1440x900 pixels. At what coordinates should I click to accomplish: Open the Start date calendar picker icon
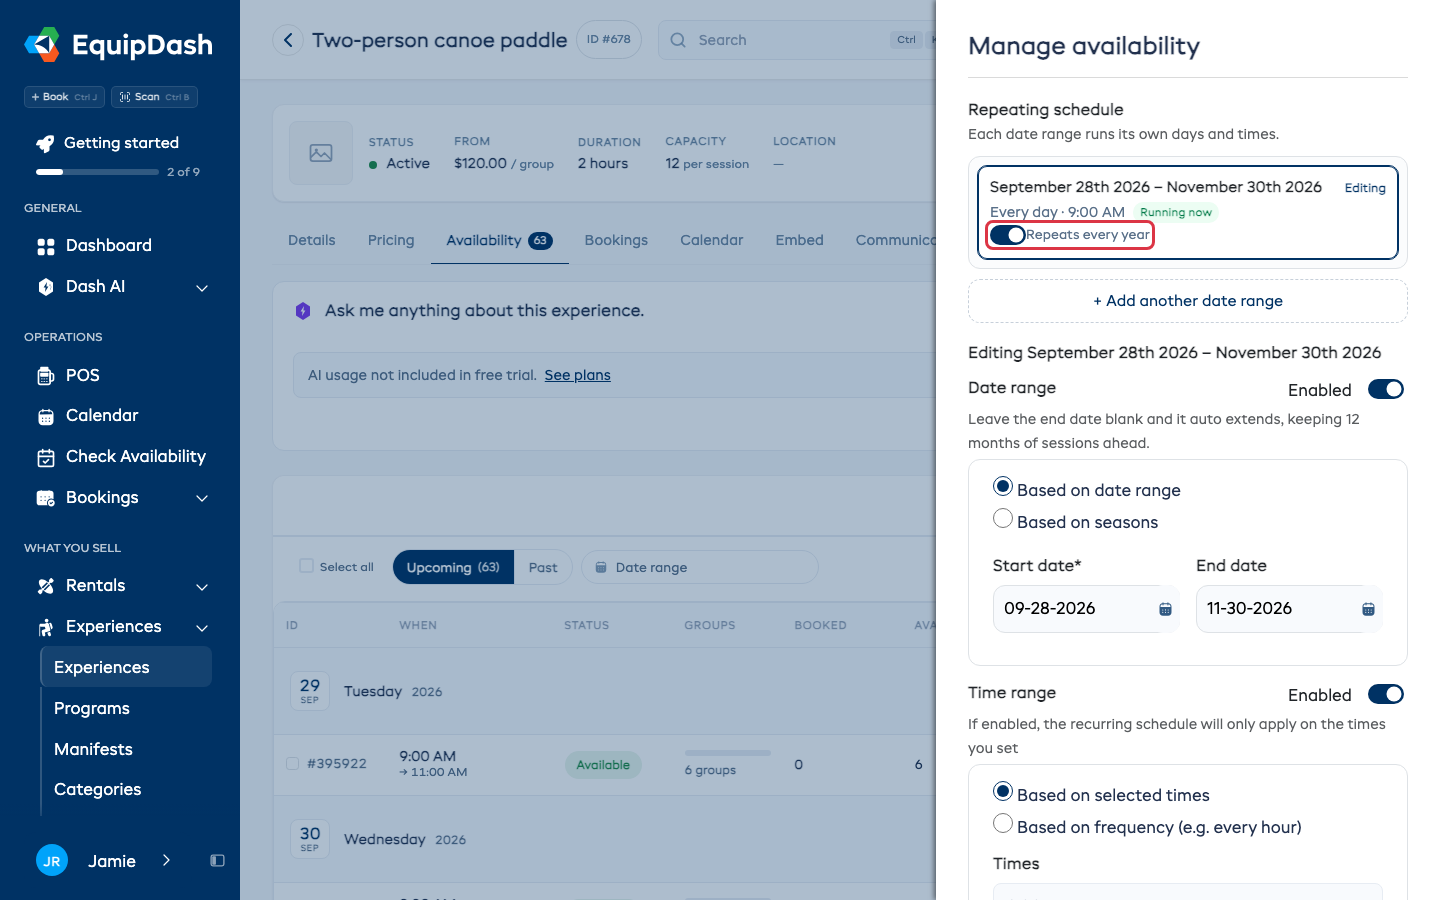[x=1165, y=609]
